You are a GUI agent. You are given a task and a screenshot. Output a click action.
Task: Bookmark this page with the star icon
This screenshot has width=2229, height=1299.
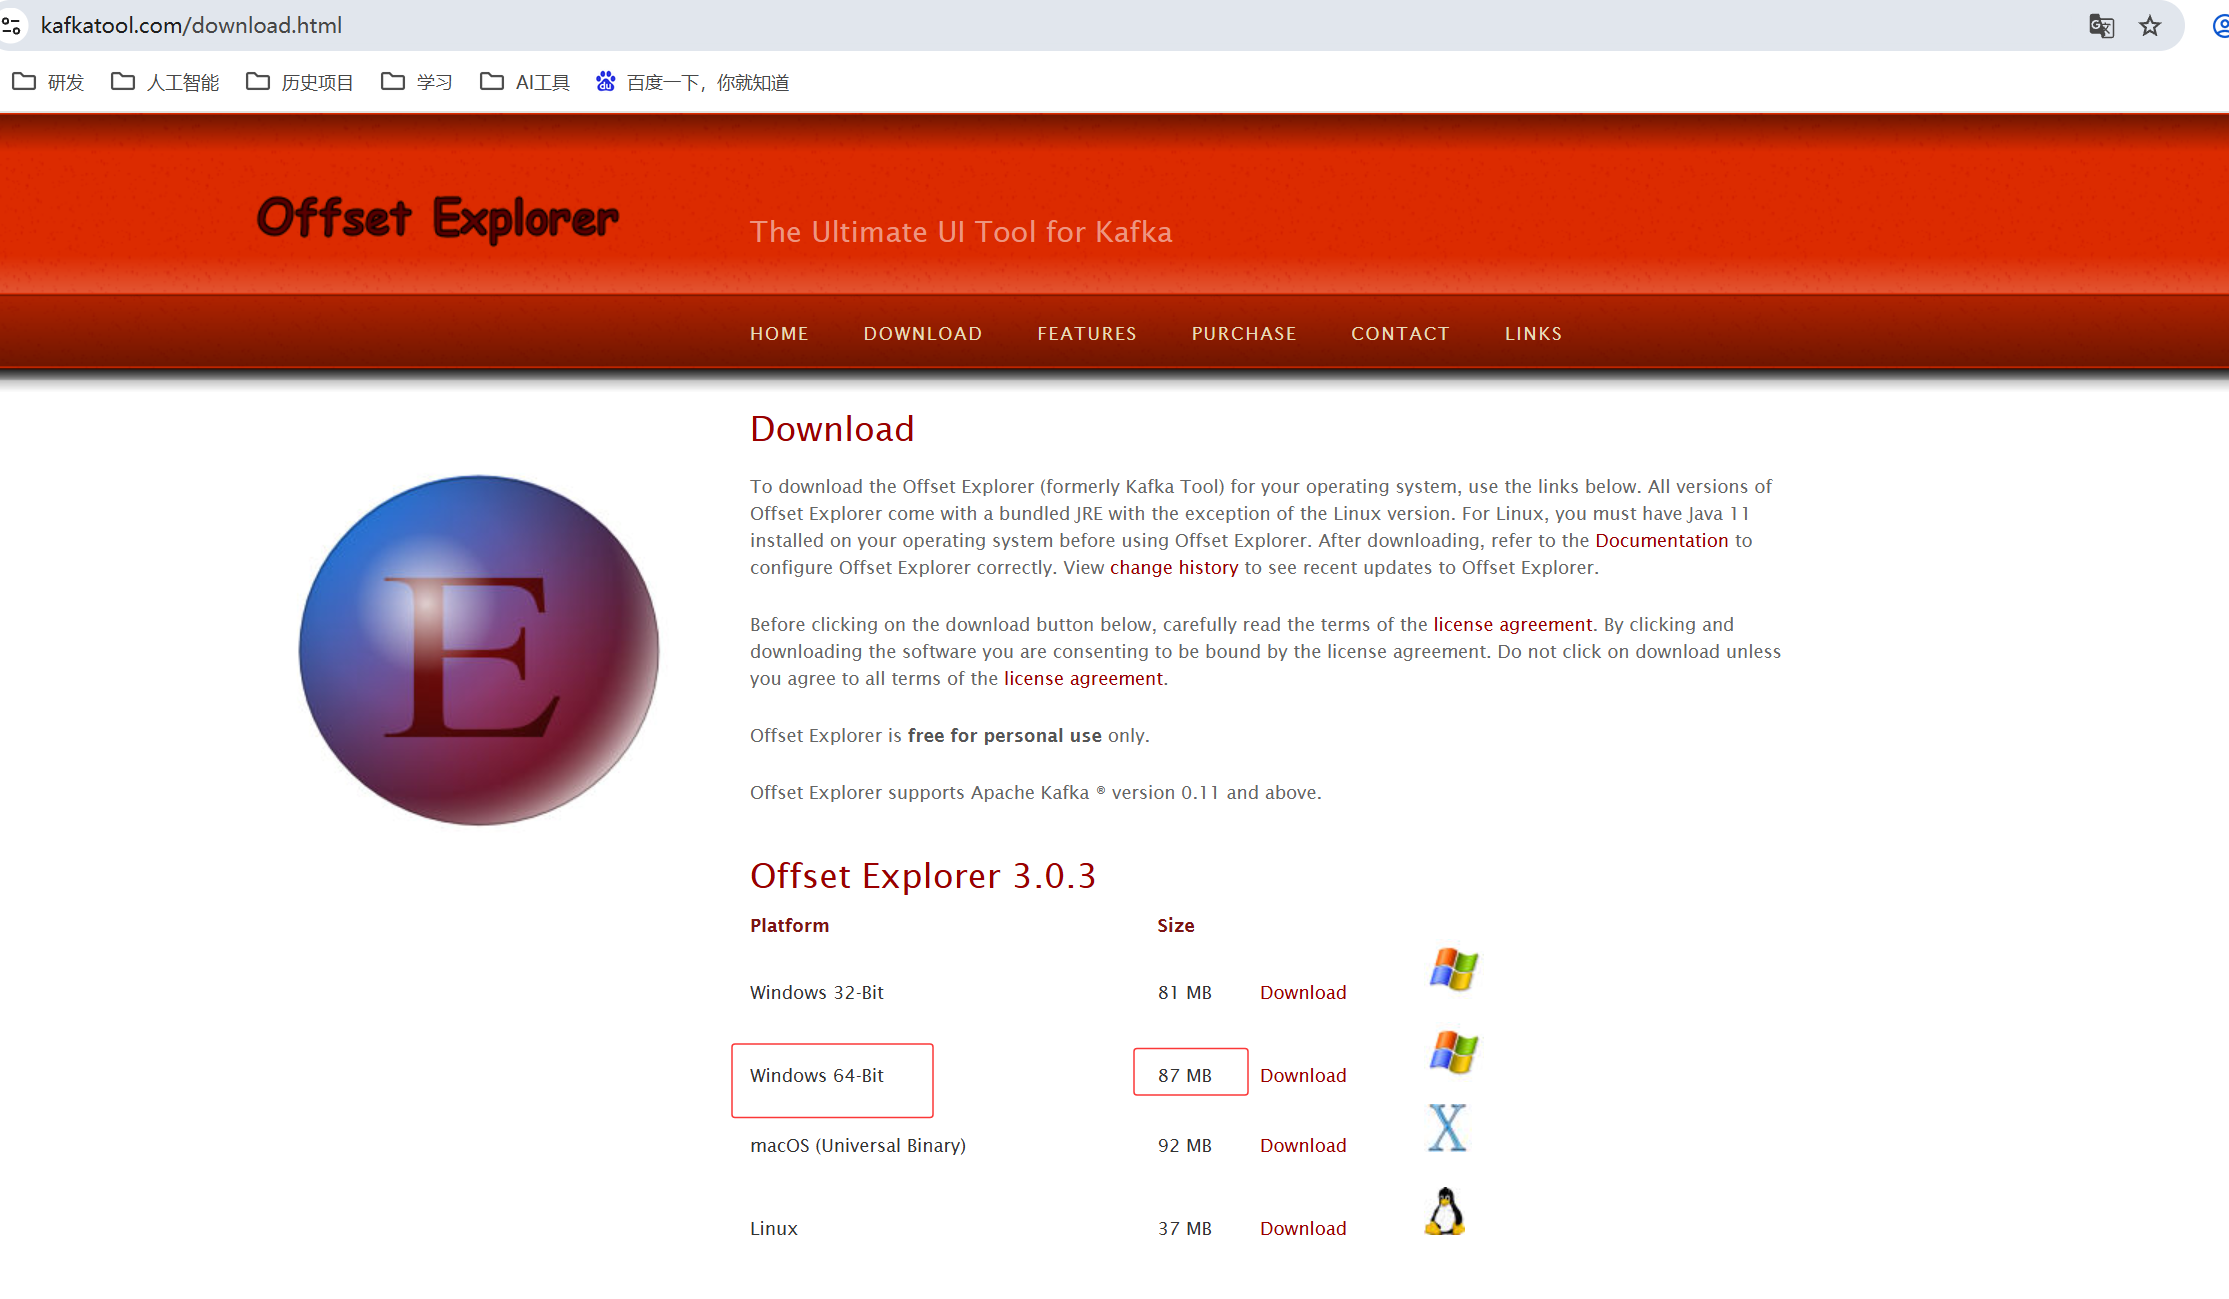tap(2150, 26)
